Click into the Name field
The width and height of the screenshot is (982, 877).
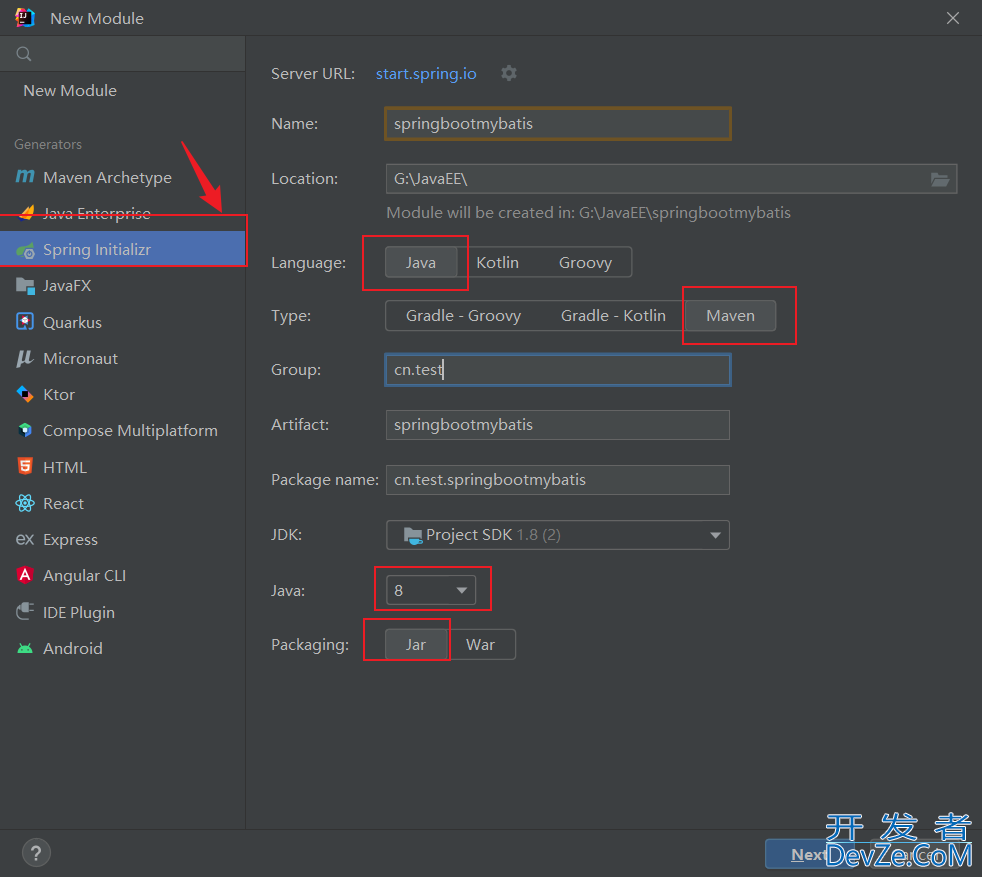point(557,123)
